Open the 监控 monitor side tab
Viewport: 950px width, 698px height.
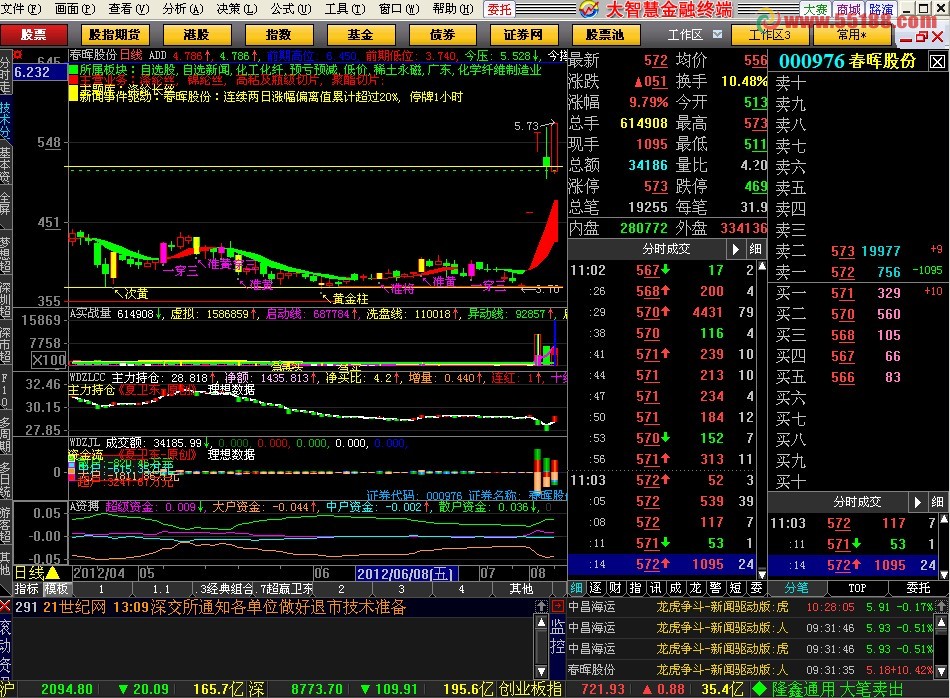click(557, 637)
